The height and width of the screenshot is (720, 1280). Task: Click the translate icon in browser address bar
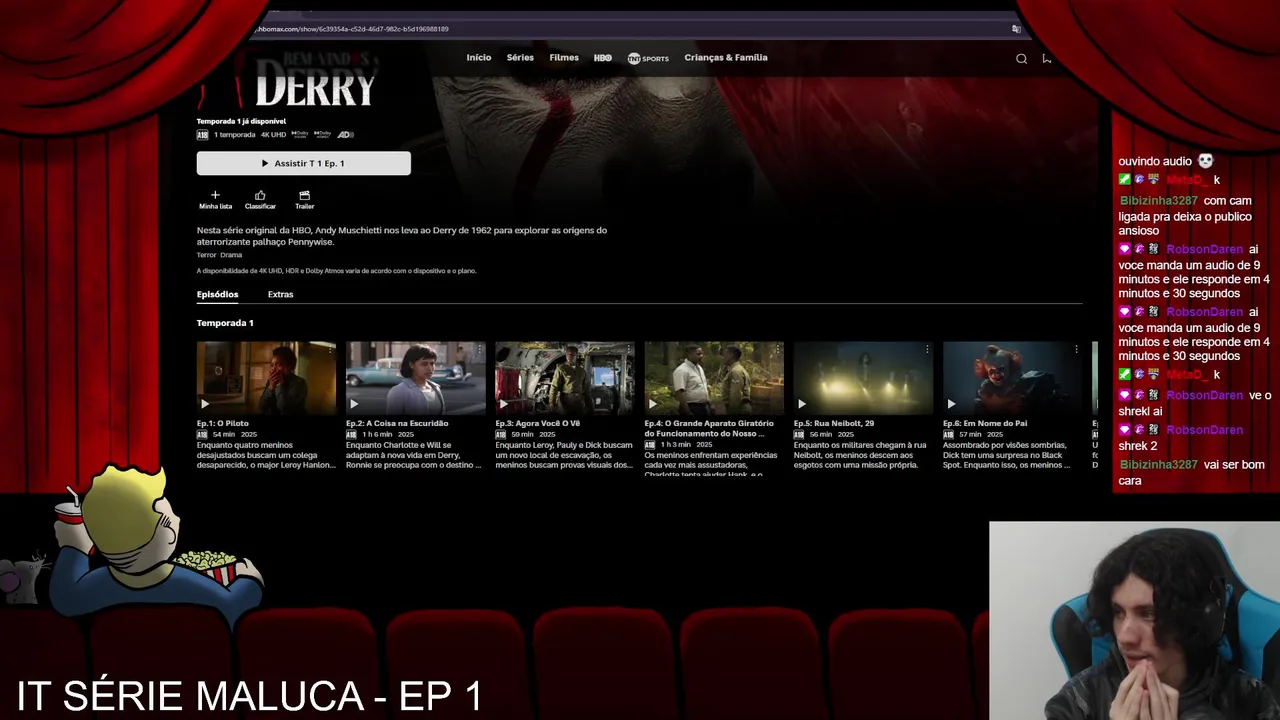click(1016, 29)
